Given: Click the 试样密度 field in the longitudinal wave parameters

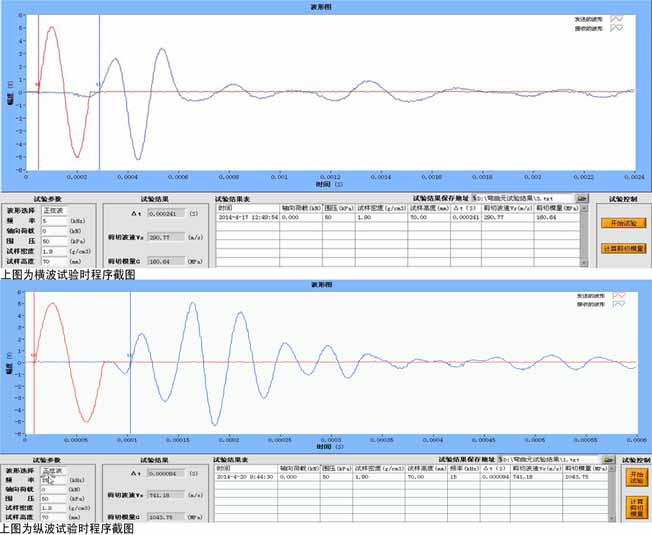Looking at the screenshot, I should 53,508.
